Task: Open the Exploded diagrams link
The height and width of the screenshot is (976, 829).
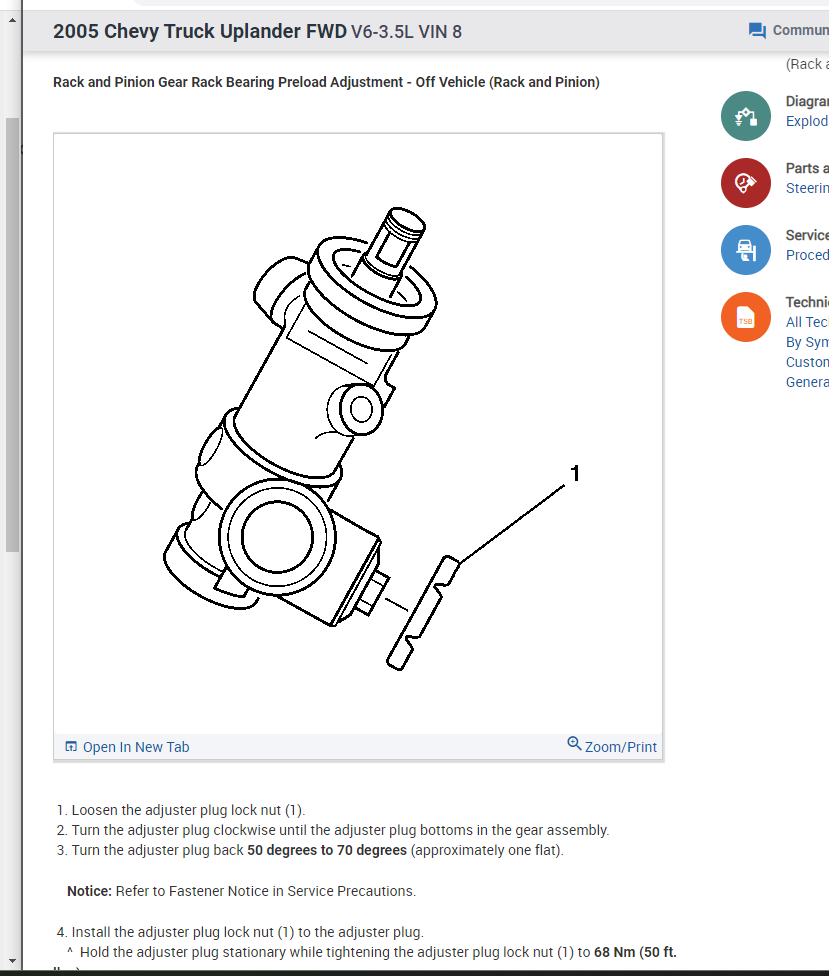Action: point(807,121)
